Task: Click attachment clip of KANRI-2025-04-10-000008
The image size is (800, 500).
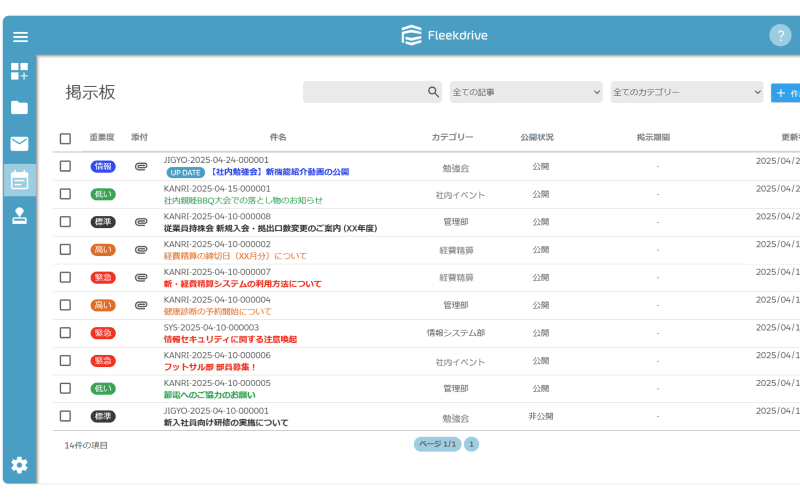Action: point(141,222)
